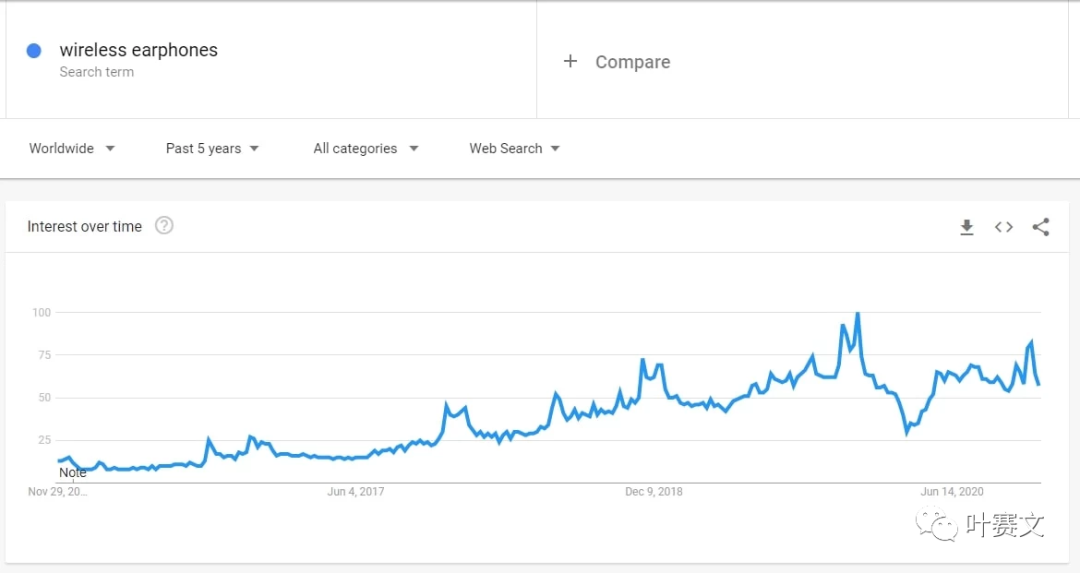Click the Interest over time title

click(x=84, y=227)
